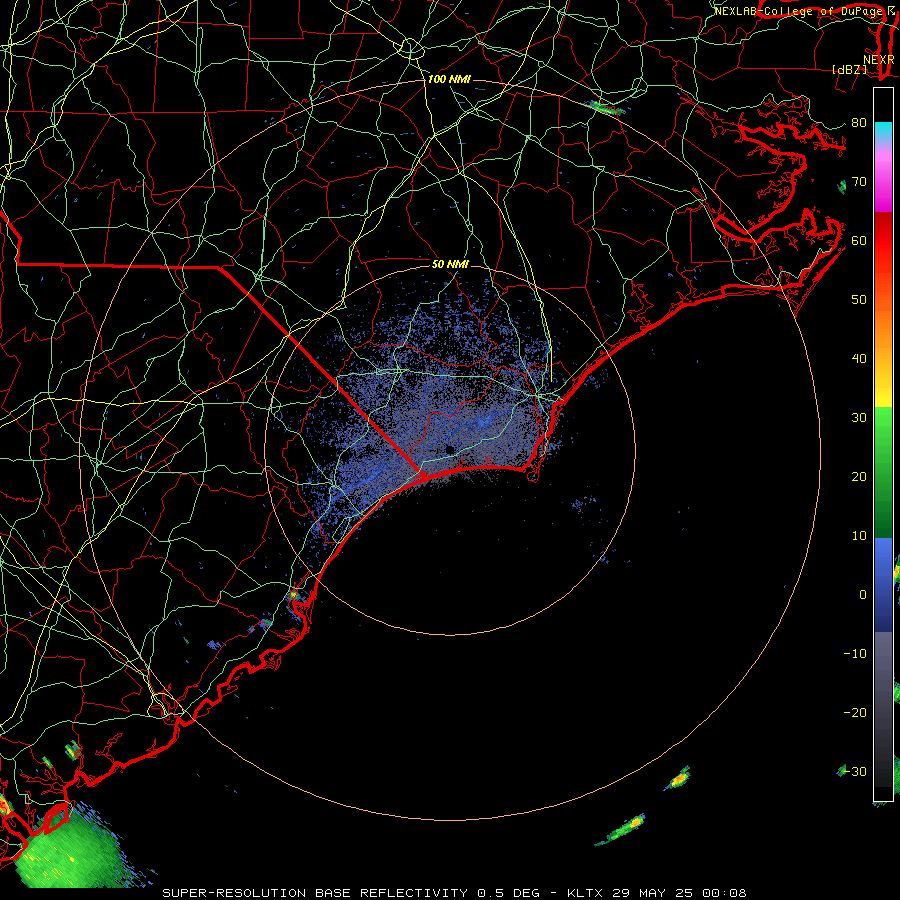This screenshot has width=900, height=900.
Task: Click the -20 value on the color scale
Action: pyautogui.click(x=855, y=713)
